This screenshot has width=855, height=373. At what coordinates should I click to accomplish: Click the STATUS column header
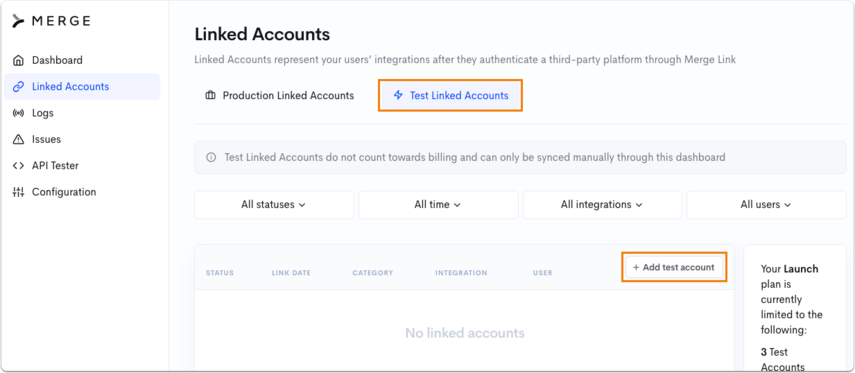220,273
